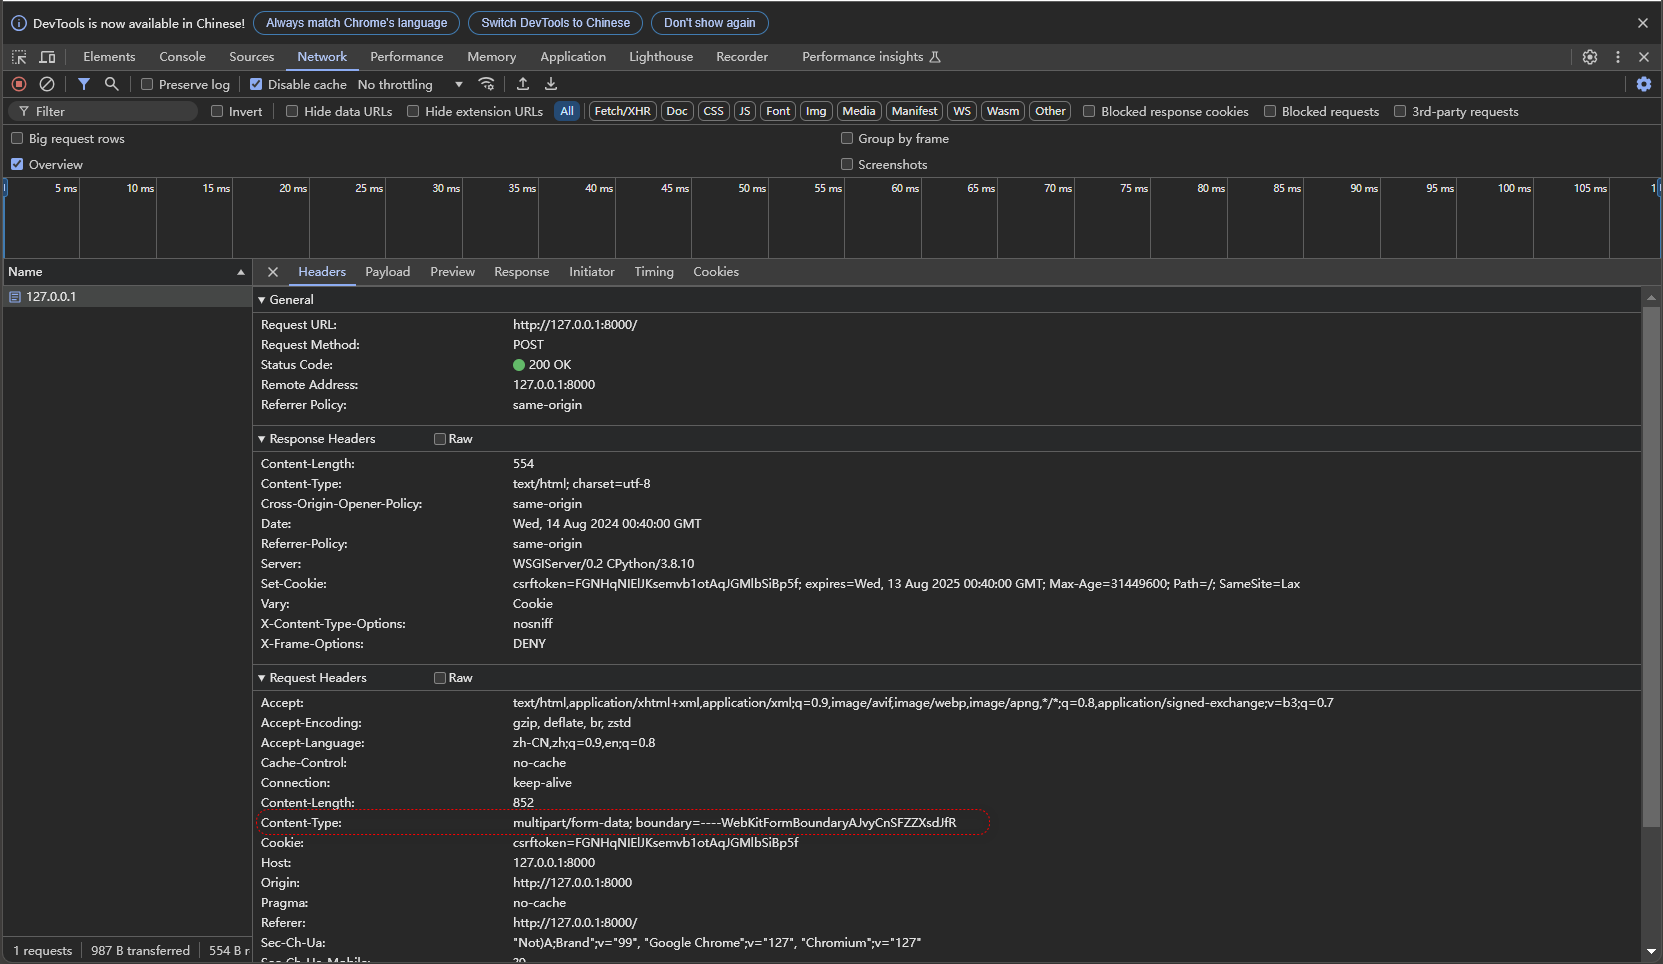Close the DevTools panel
Image resolution: width=1663 pixels, height=964 pixels.
[x=1644, y=57]
